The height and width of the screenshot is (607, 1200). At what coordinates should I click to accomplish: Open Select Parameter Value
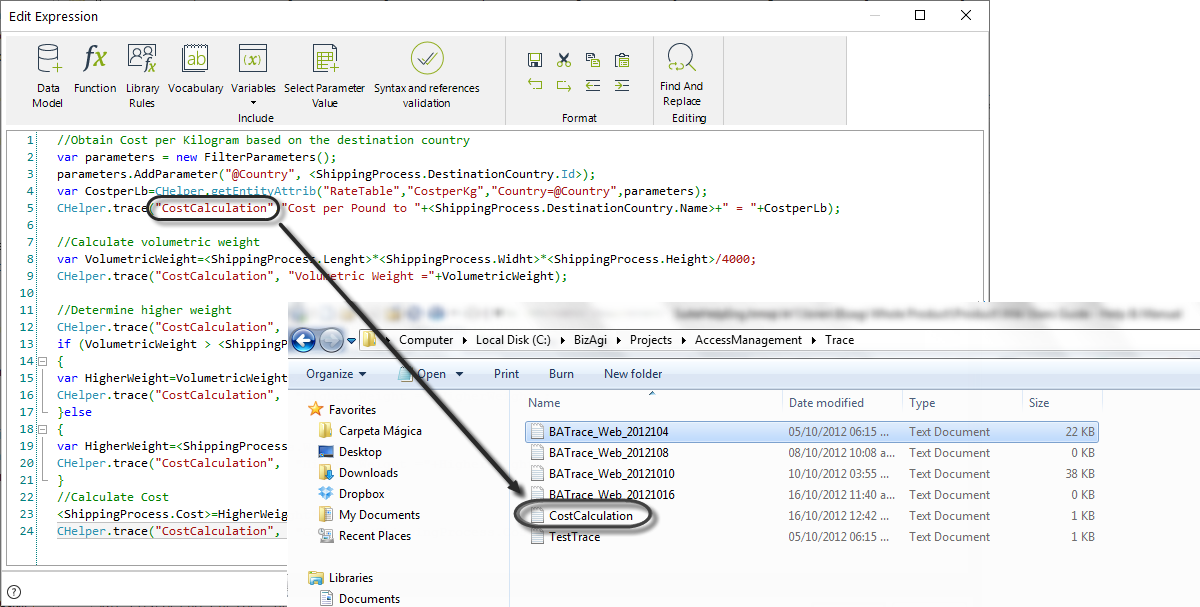click(325, 75)
